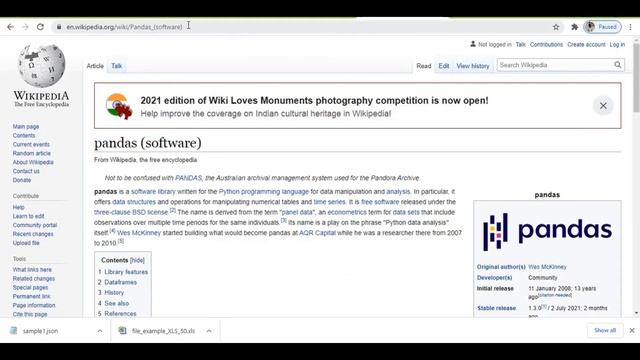Click the sample1.json download file icon
The width and height of the screenshot is (640, 360).
point(13,331)
